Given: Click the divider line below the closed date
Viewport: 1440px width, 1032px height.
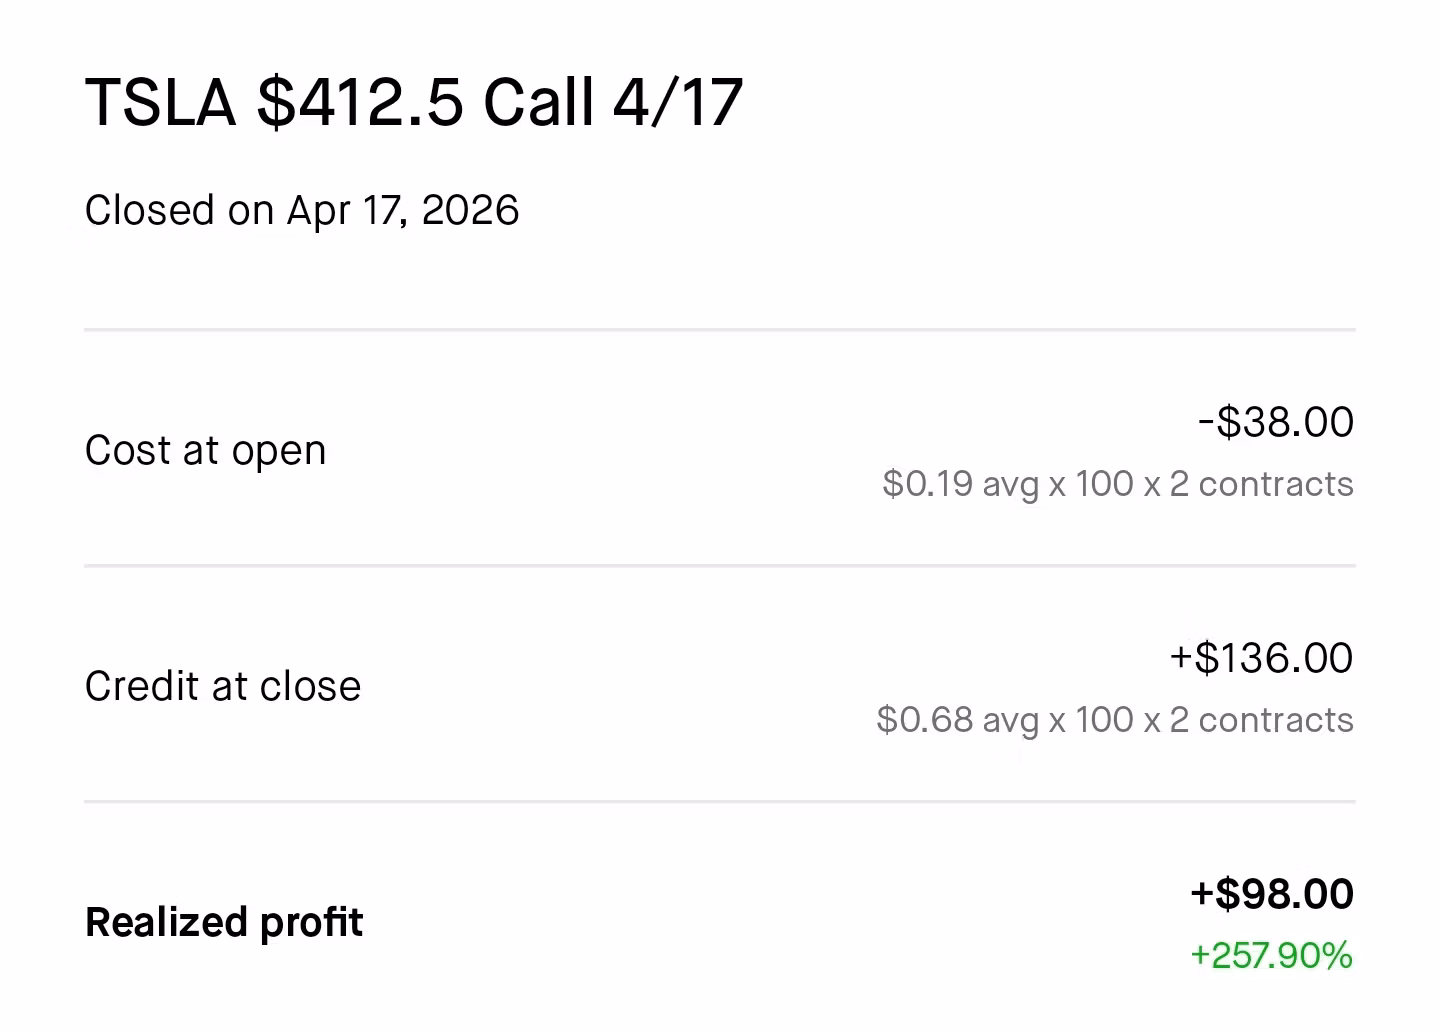Looking at the screenshot, I should 720,329.
